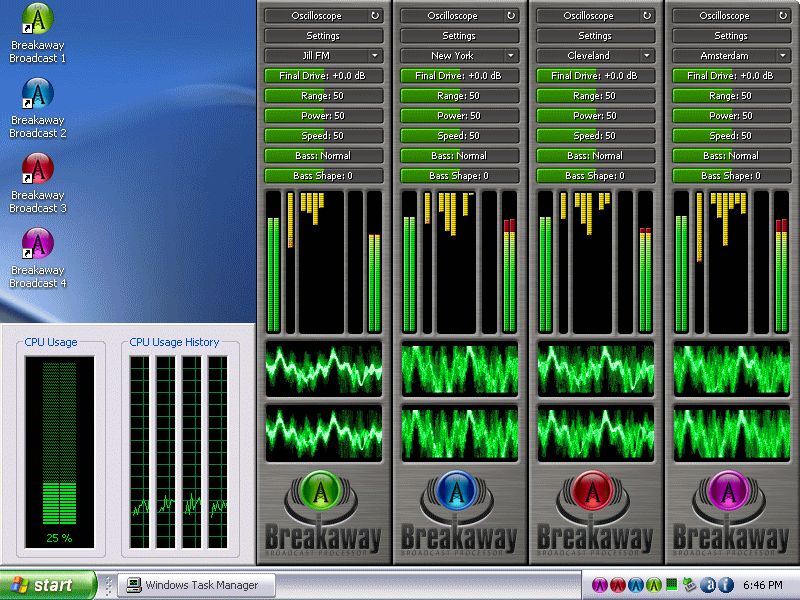800x600 pixels.
Task: Cycle the Oscilloscope display in Amsterdam panel
Action: tap(783, 16)
